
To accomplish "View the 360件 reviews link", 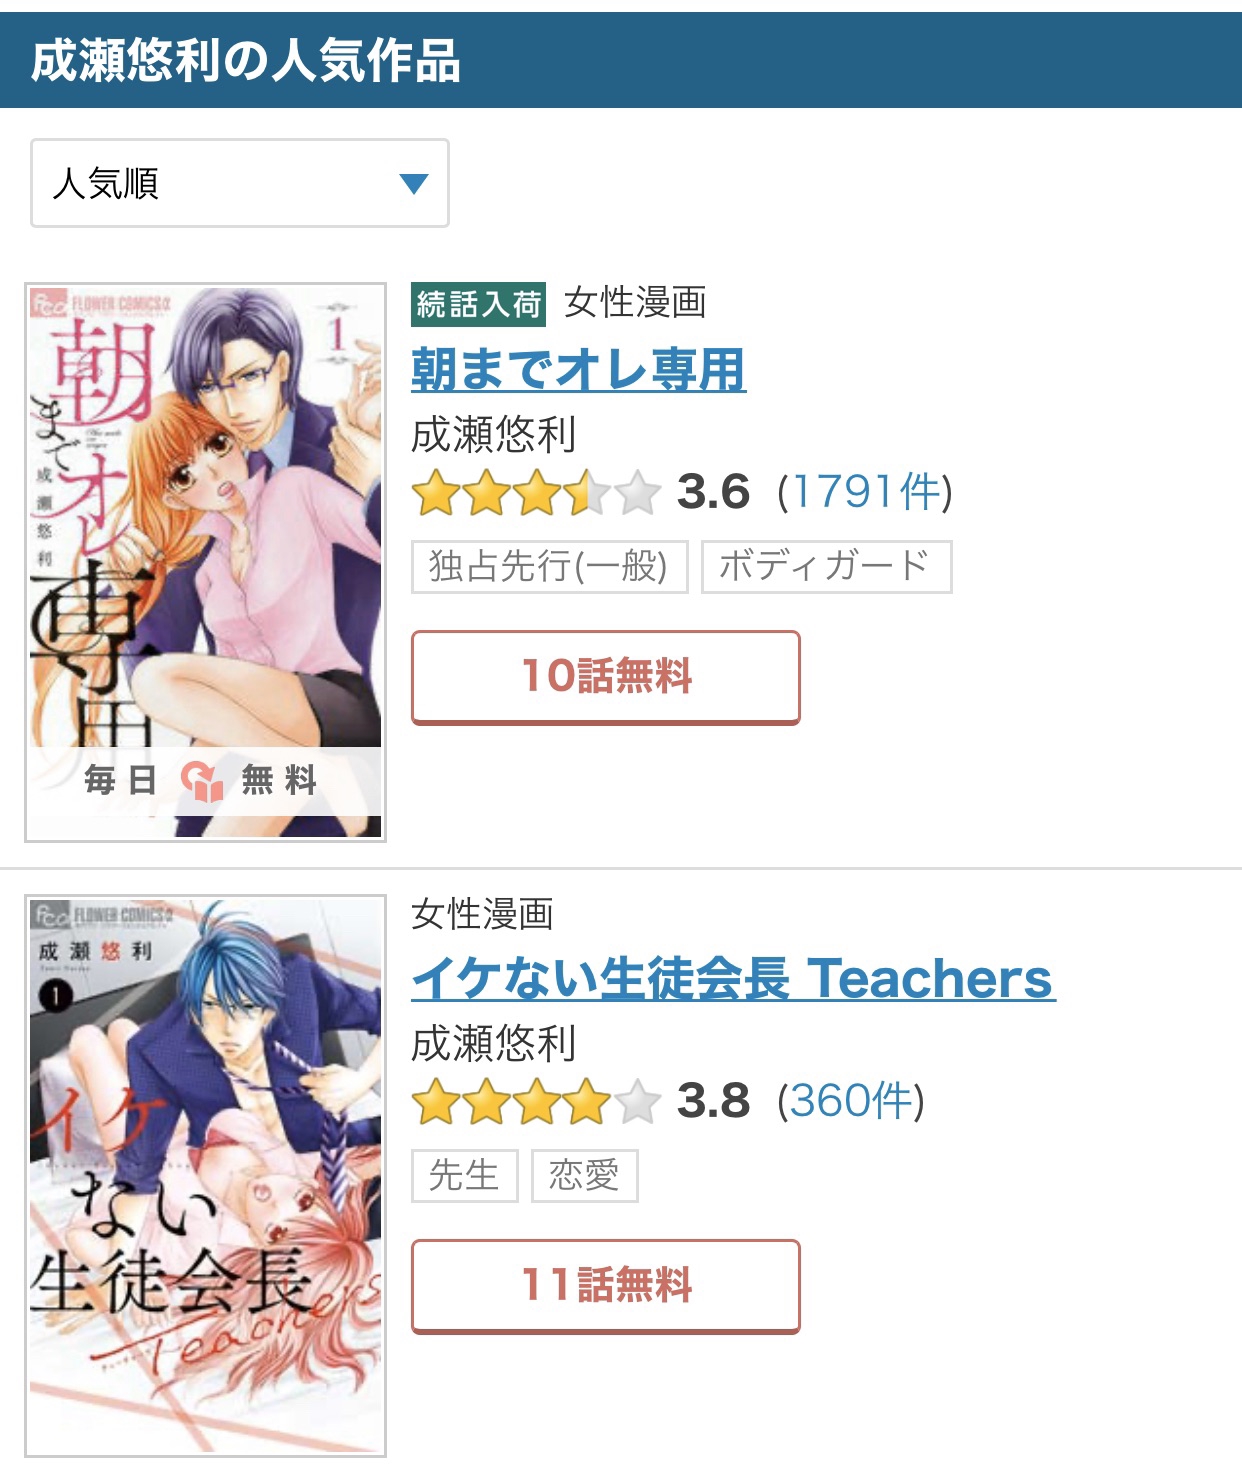I will tap(853, 1101).
